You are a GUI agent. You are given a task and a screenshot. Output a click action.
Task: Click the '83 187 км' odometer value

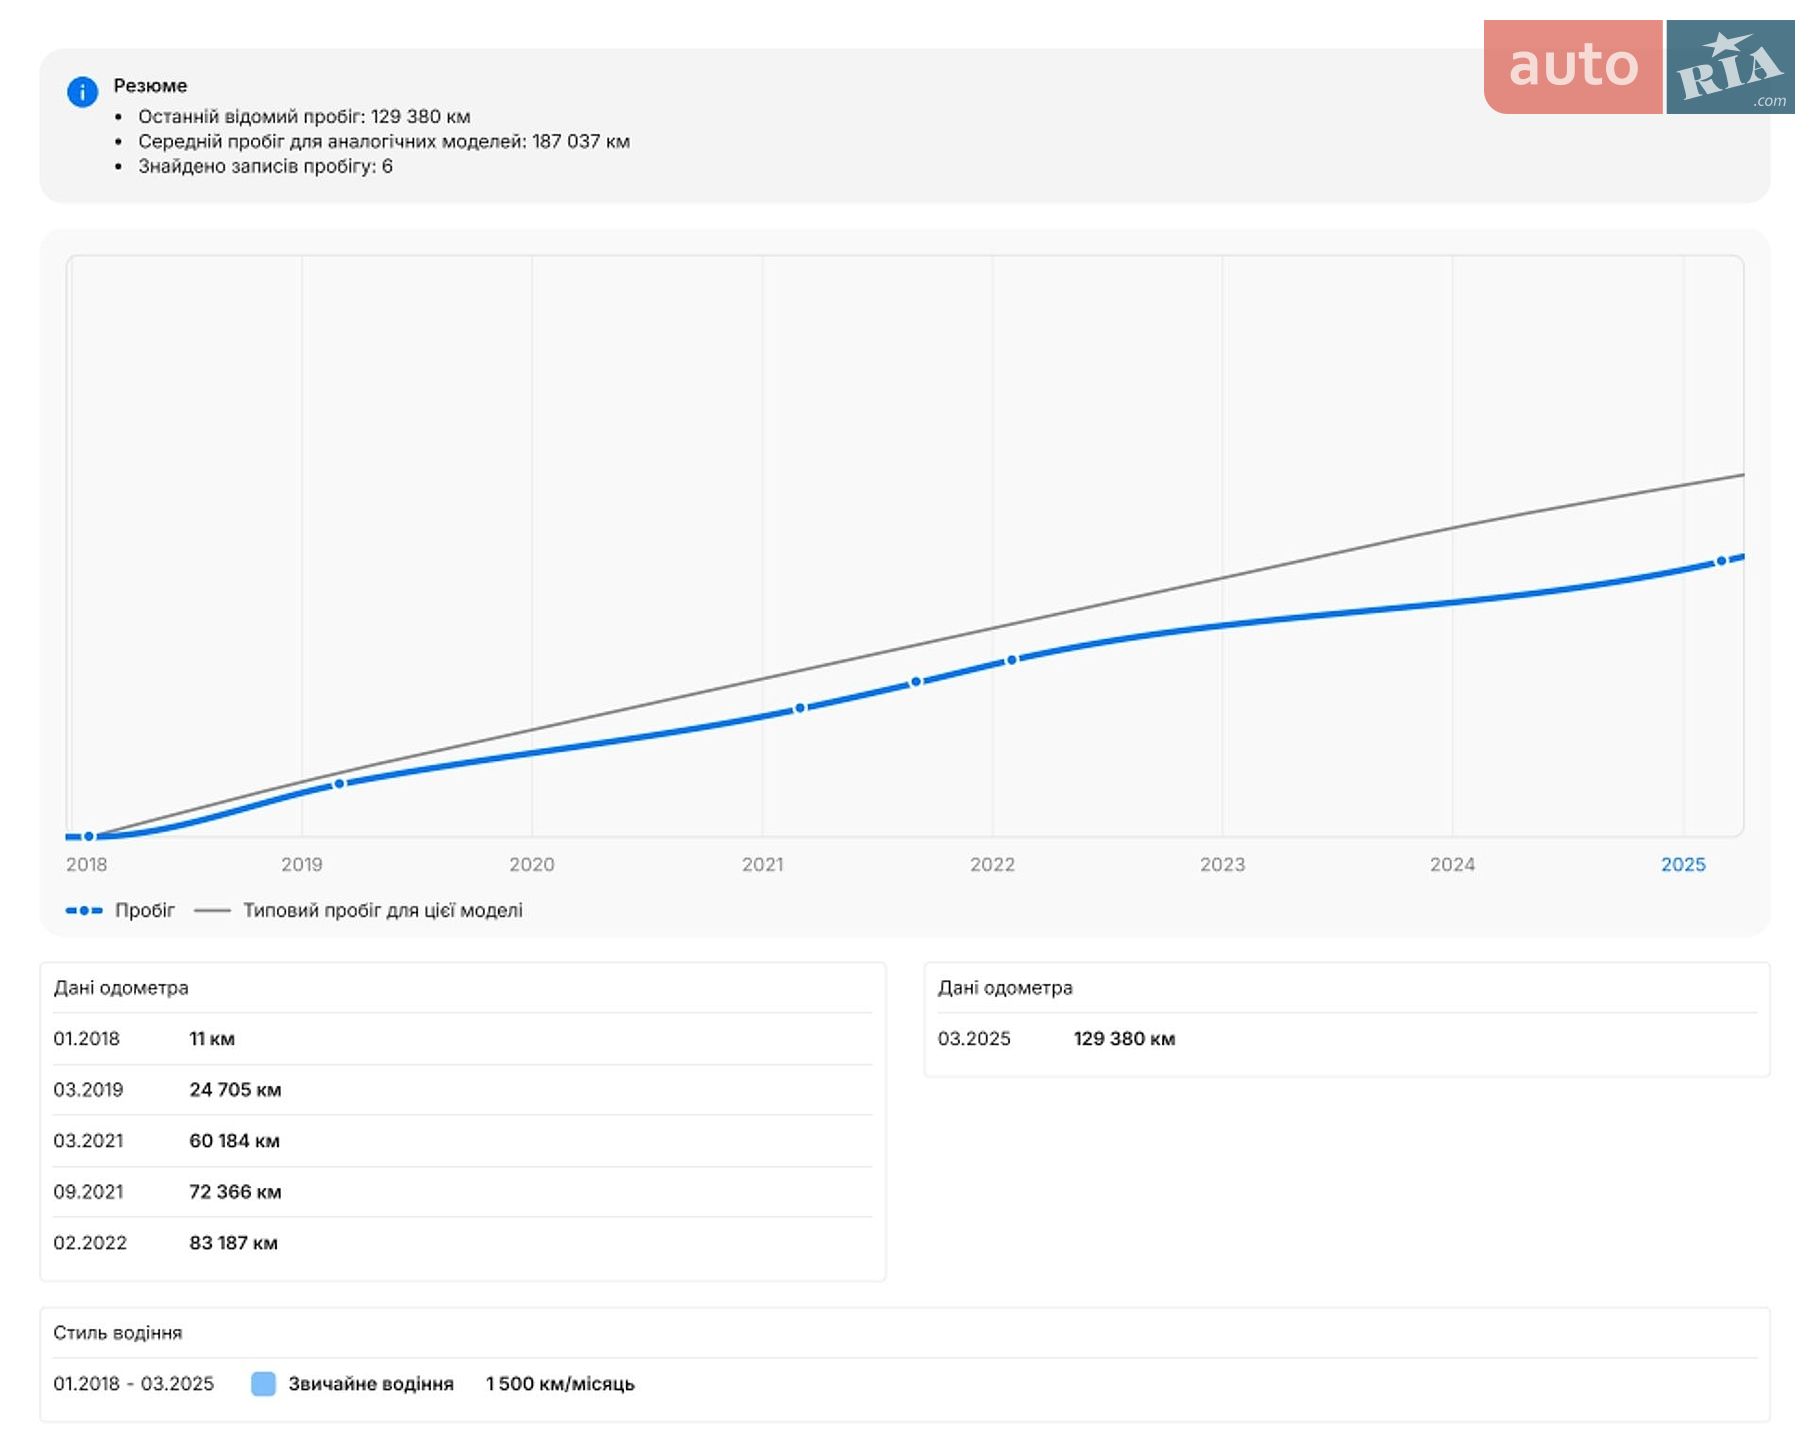tap(233, 1243)
